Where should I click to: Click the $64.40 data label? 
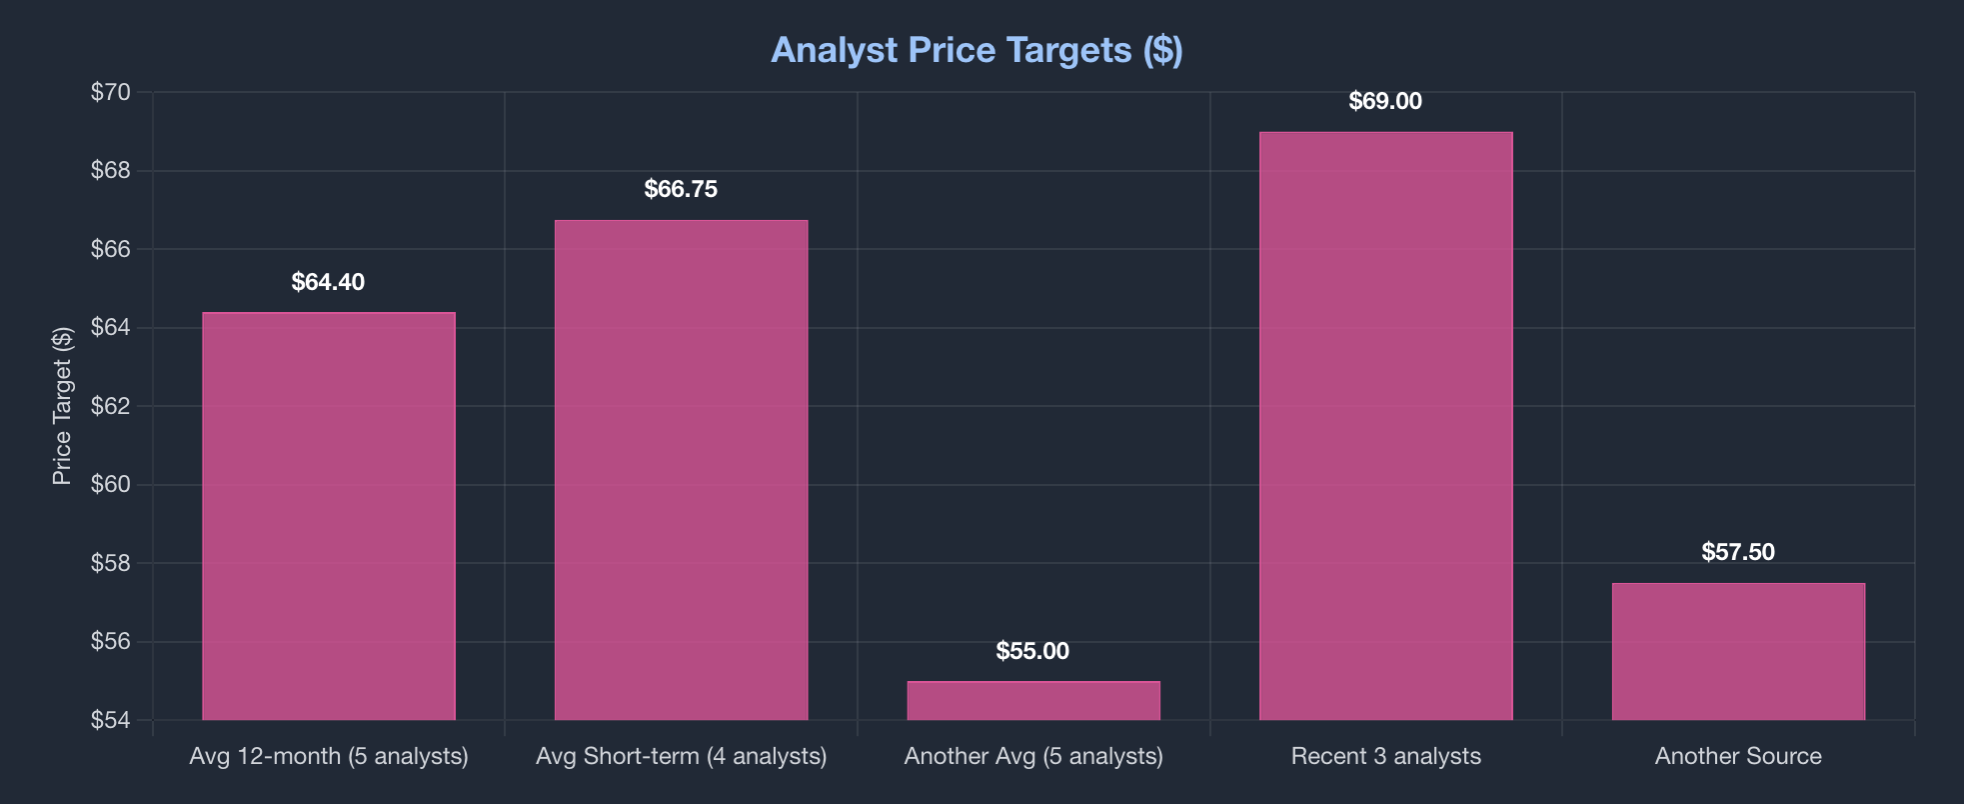[328, 282]
